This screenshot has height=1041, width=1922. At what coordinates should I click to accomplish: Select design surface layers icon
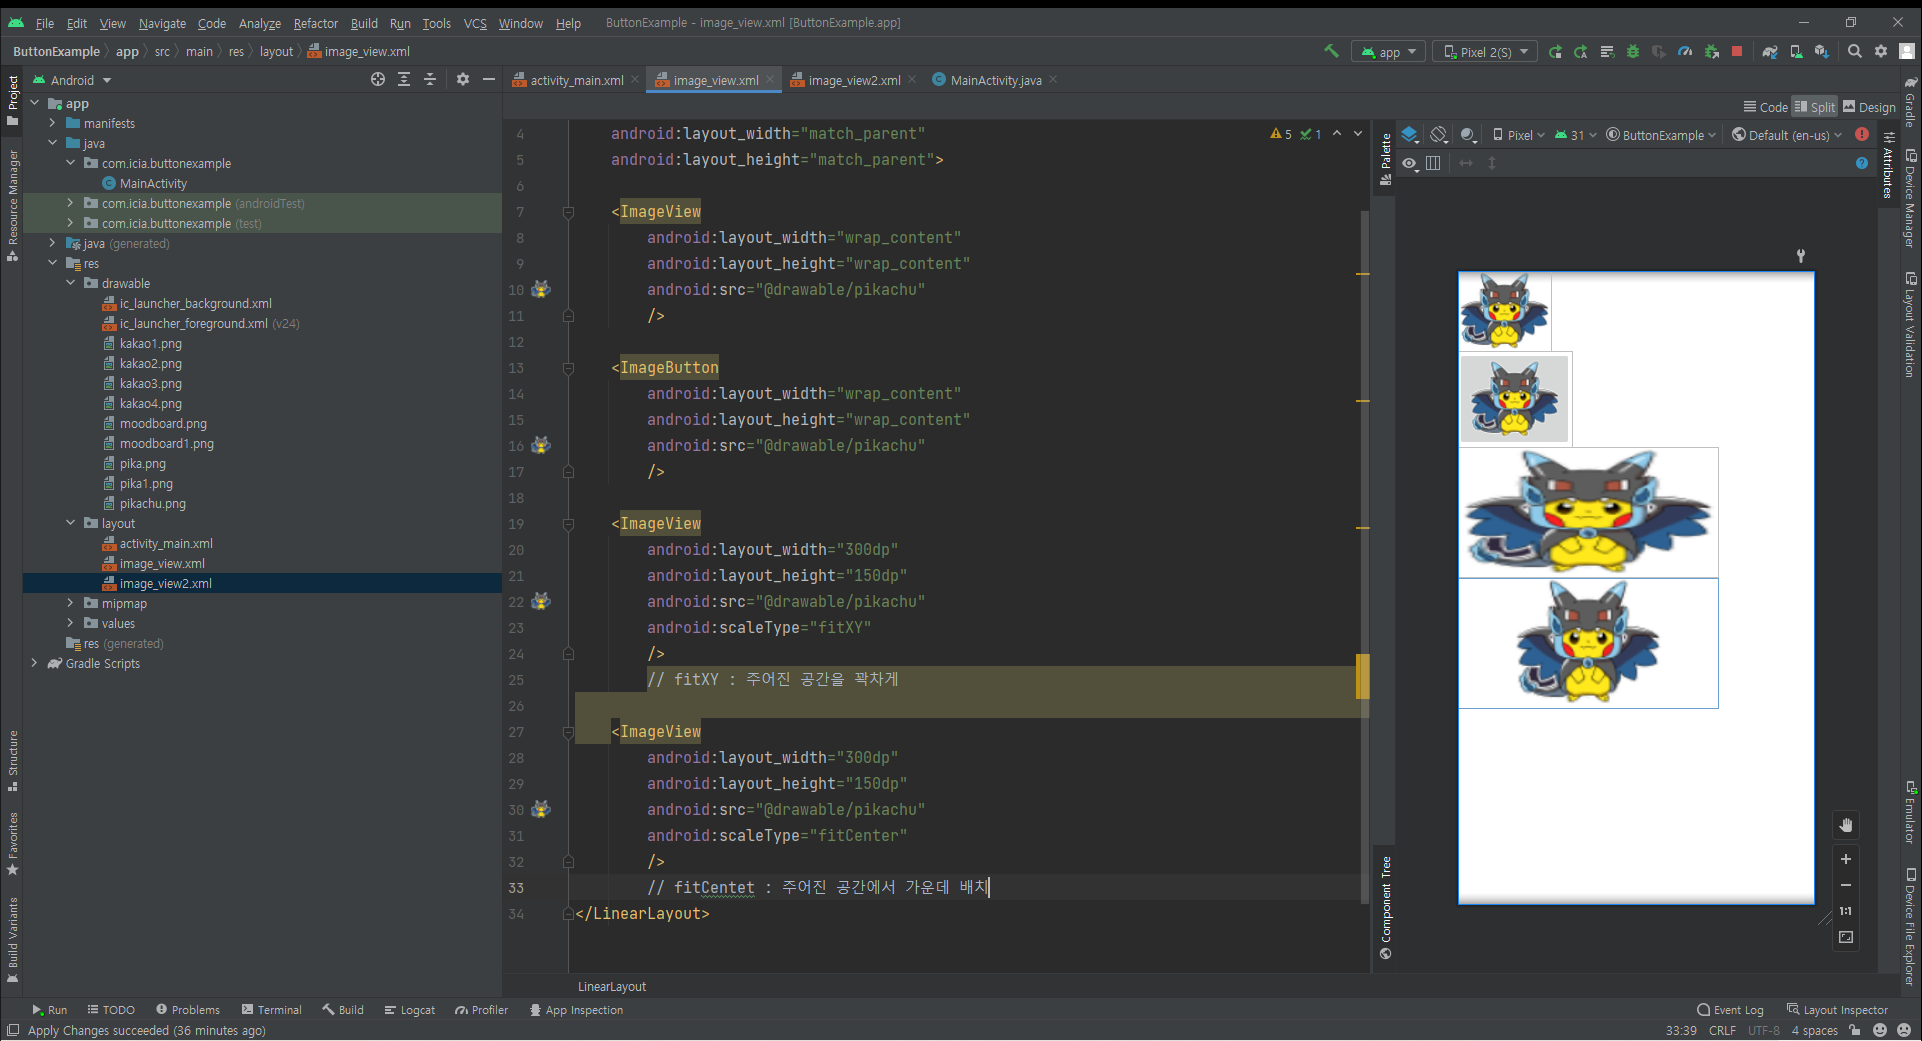[1410, 134]
